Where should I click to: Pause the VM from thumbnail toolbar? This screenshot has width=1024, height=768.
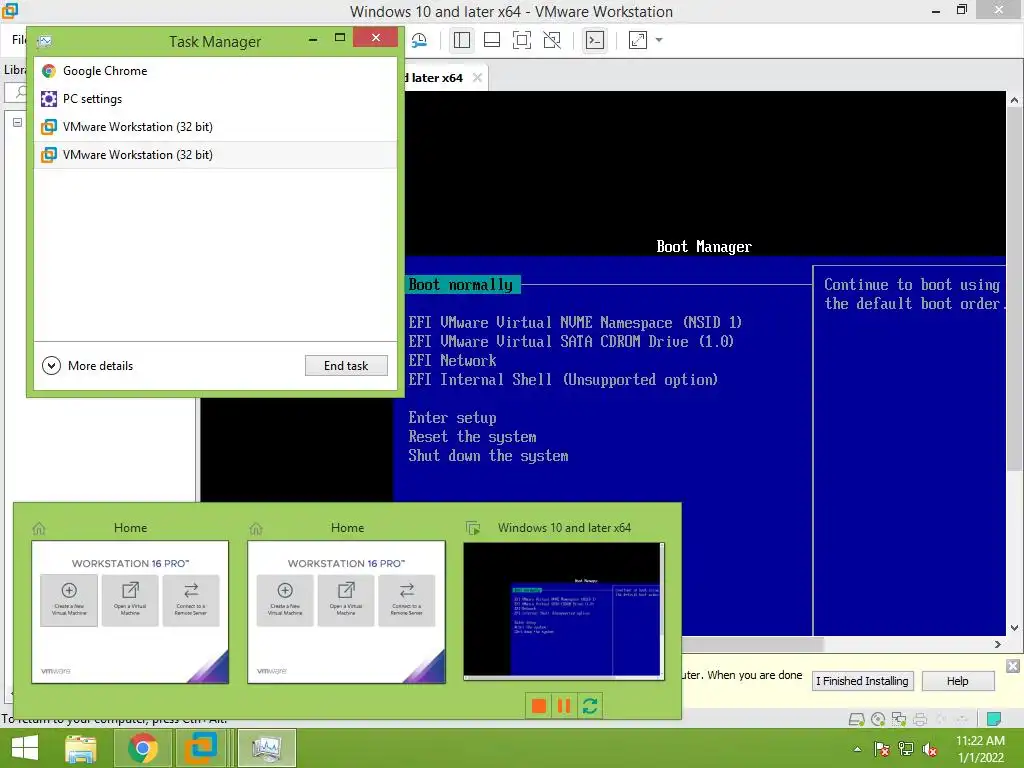tap(564, 706)
